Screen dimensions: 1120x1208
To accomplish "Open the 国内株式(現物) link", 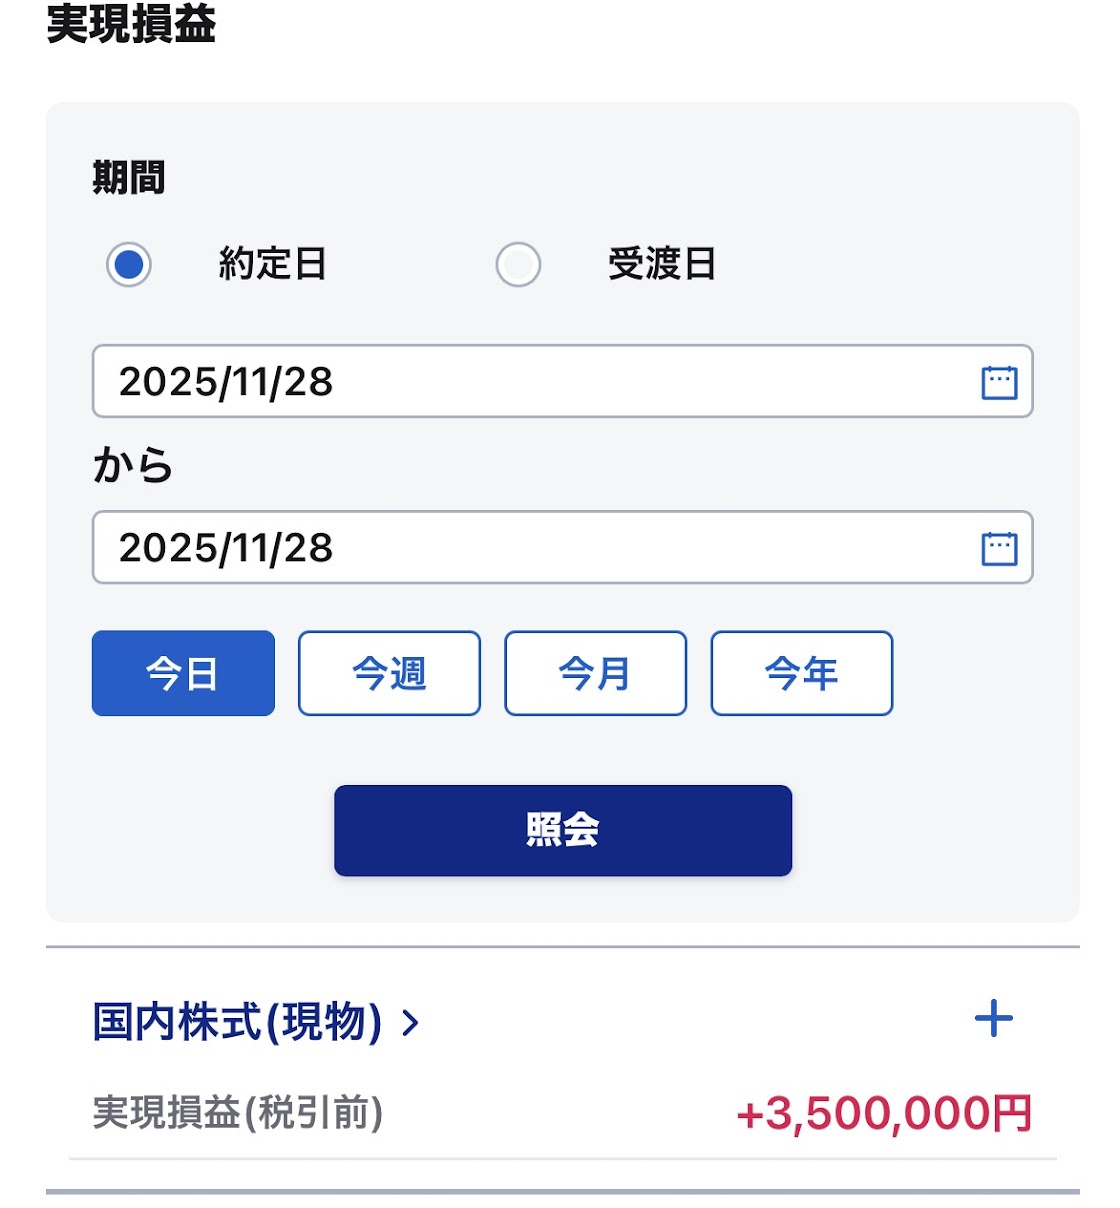I will [x=237, y=1022].
